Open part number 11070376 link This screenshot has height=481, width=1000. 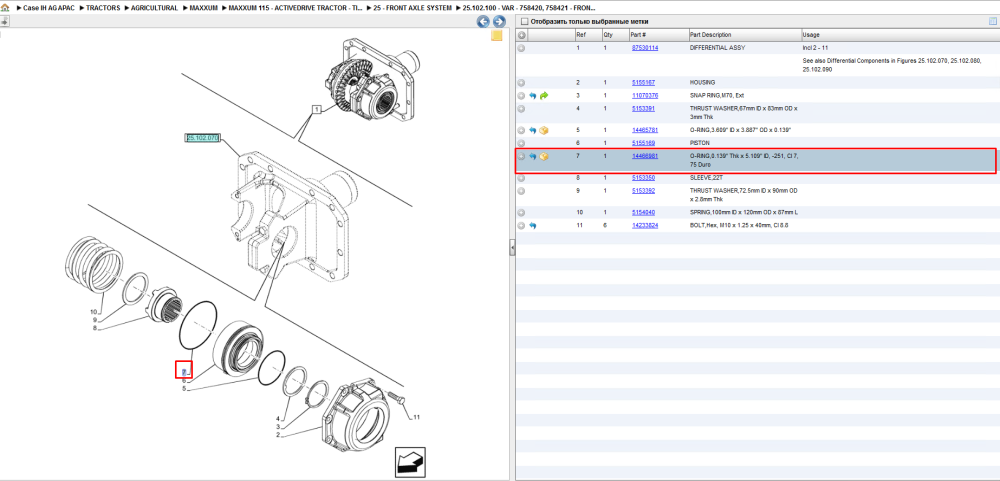(645, 96)
